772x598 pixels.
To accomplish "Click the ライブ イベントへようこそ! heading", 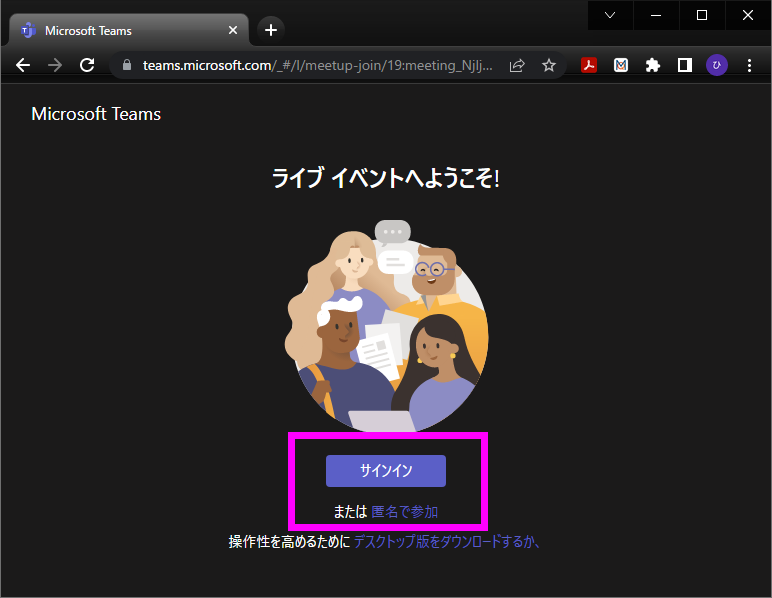I will tap(386, 178).
